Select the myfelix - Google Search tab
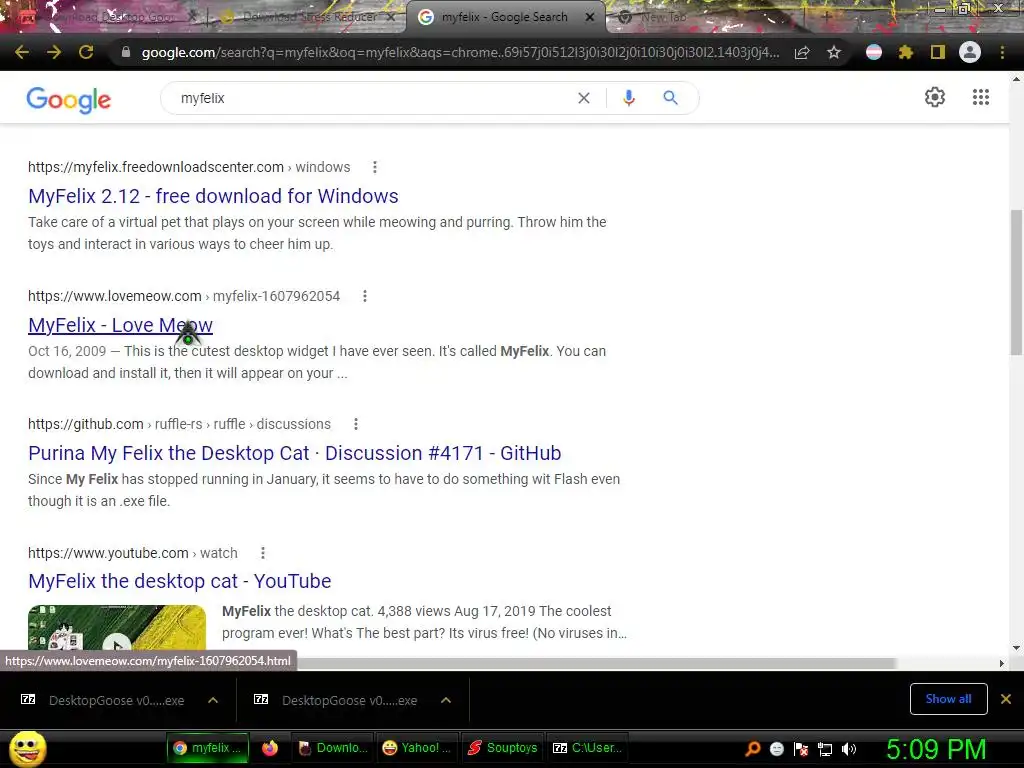 pos(504,17)
